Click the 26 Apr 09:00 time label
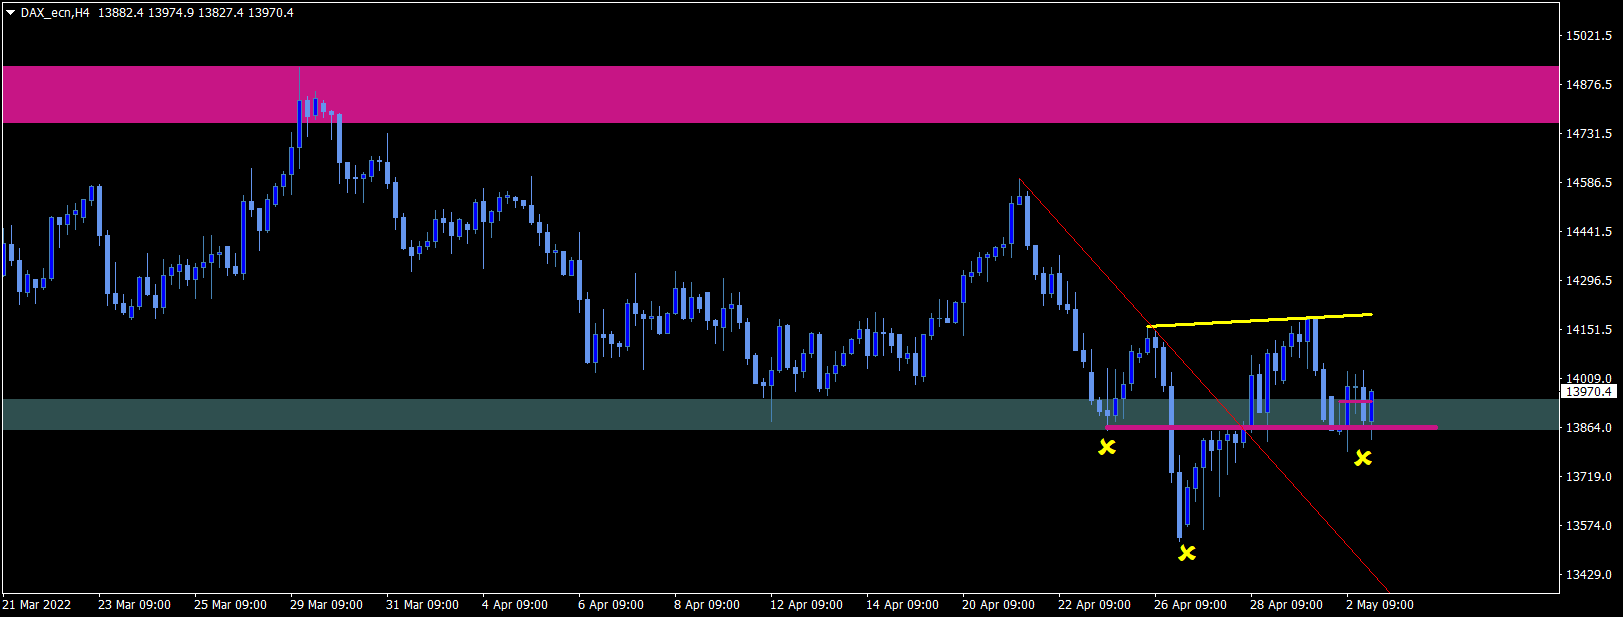 [1190, 605]
